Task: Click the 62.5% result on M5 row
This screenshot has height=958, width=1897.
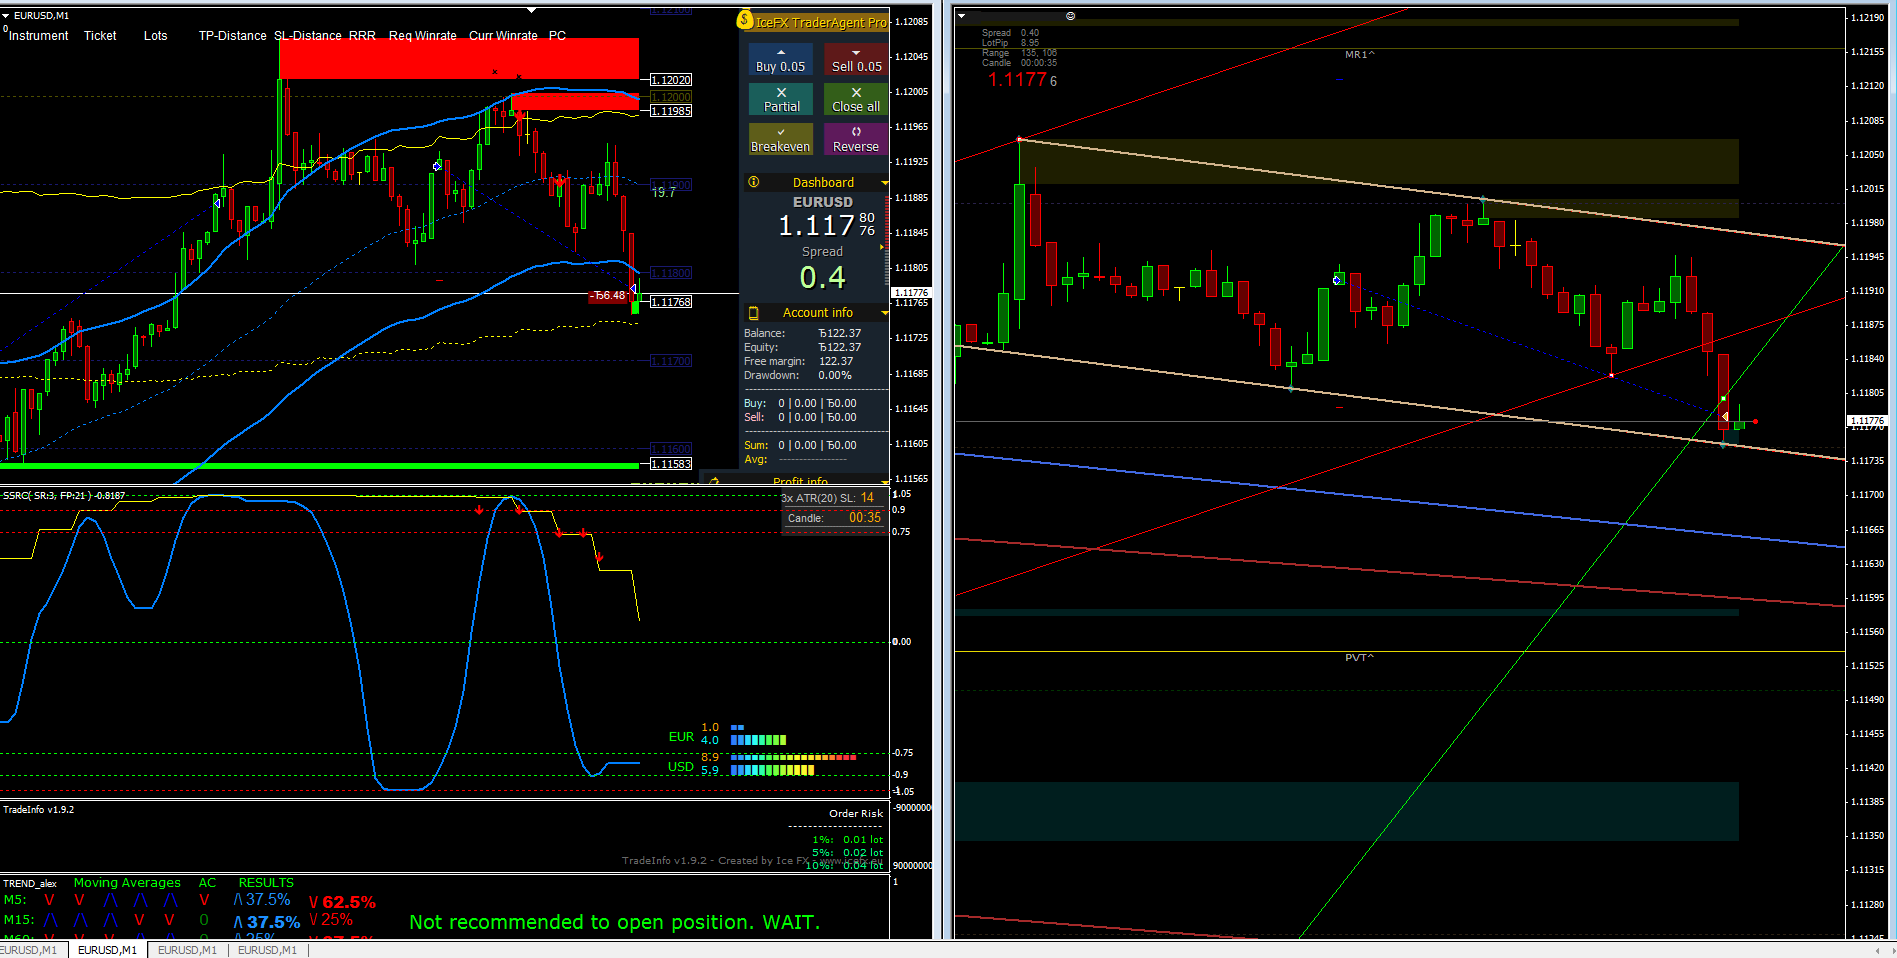Action: click(x=349, y=902)
